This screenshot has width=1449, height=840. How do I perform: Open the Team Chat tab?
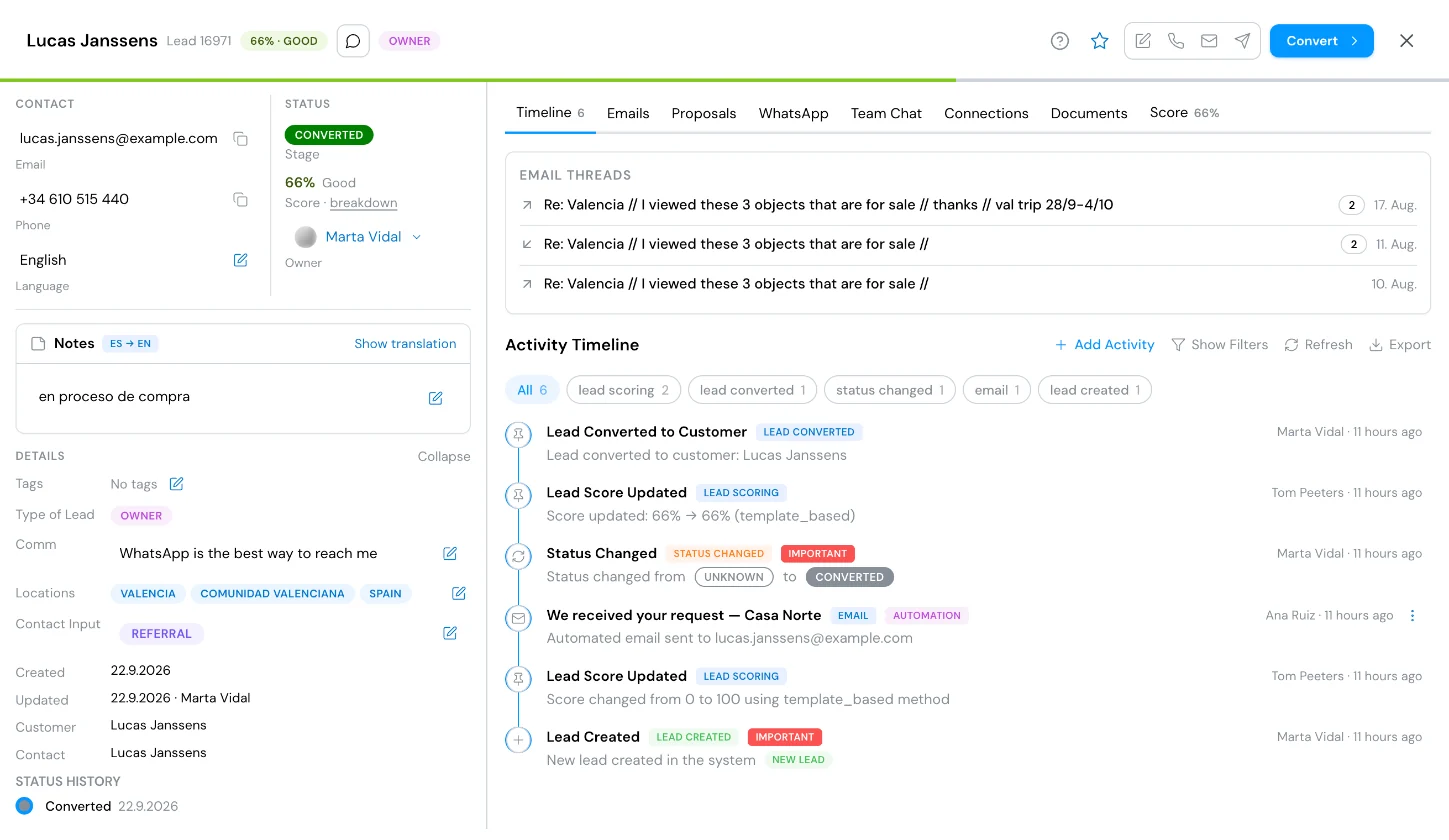click(x=886, y=114)
